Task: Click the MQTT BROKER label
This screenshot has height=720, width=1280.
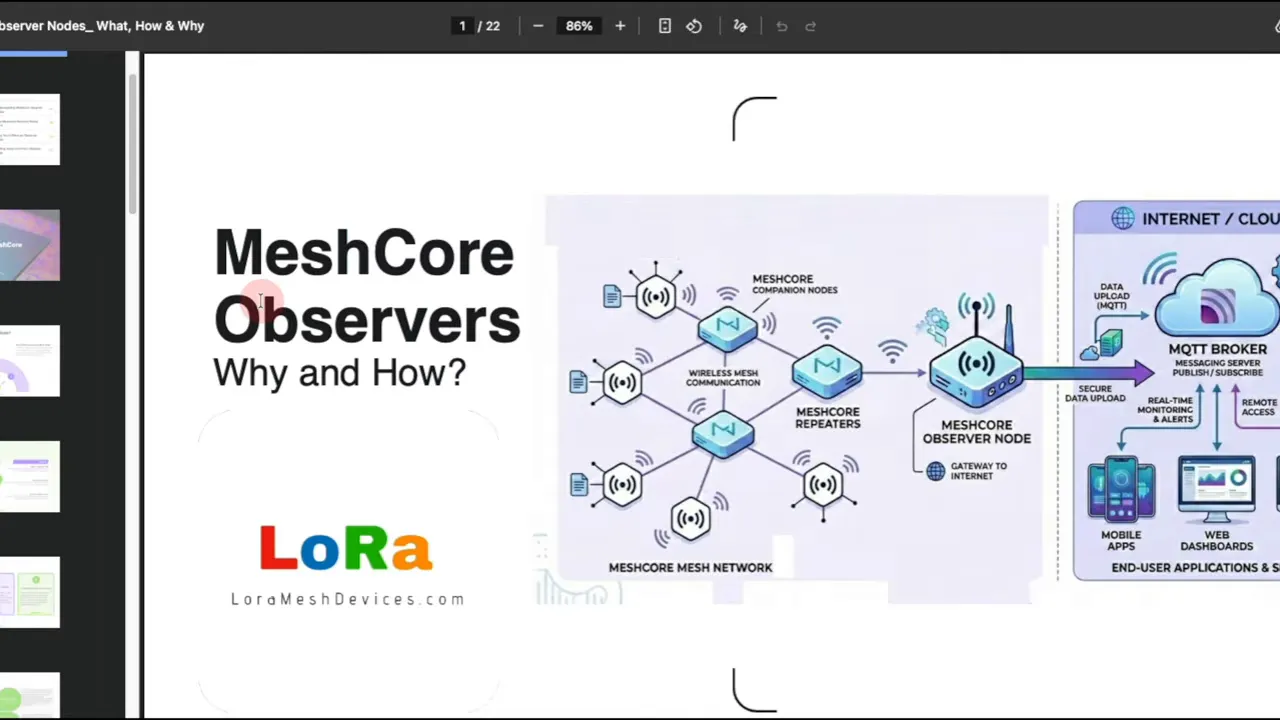Action: point(1217,349)
